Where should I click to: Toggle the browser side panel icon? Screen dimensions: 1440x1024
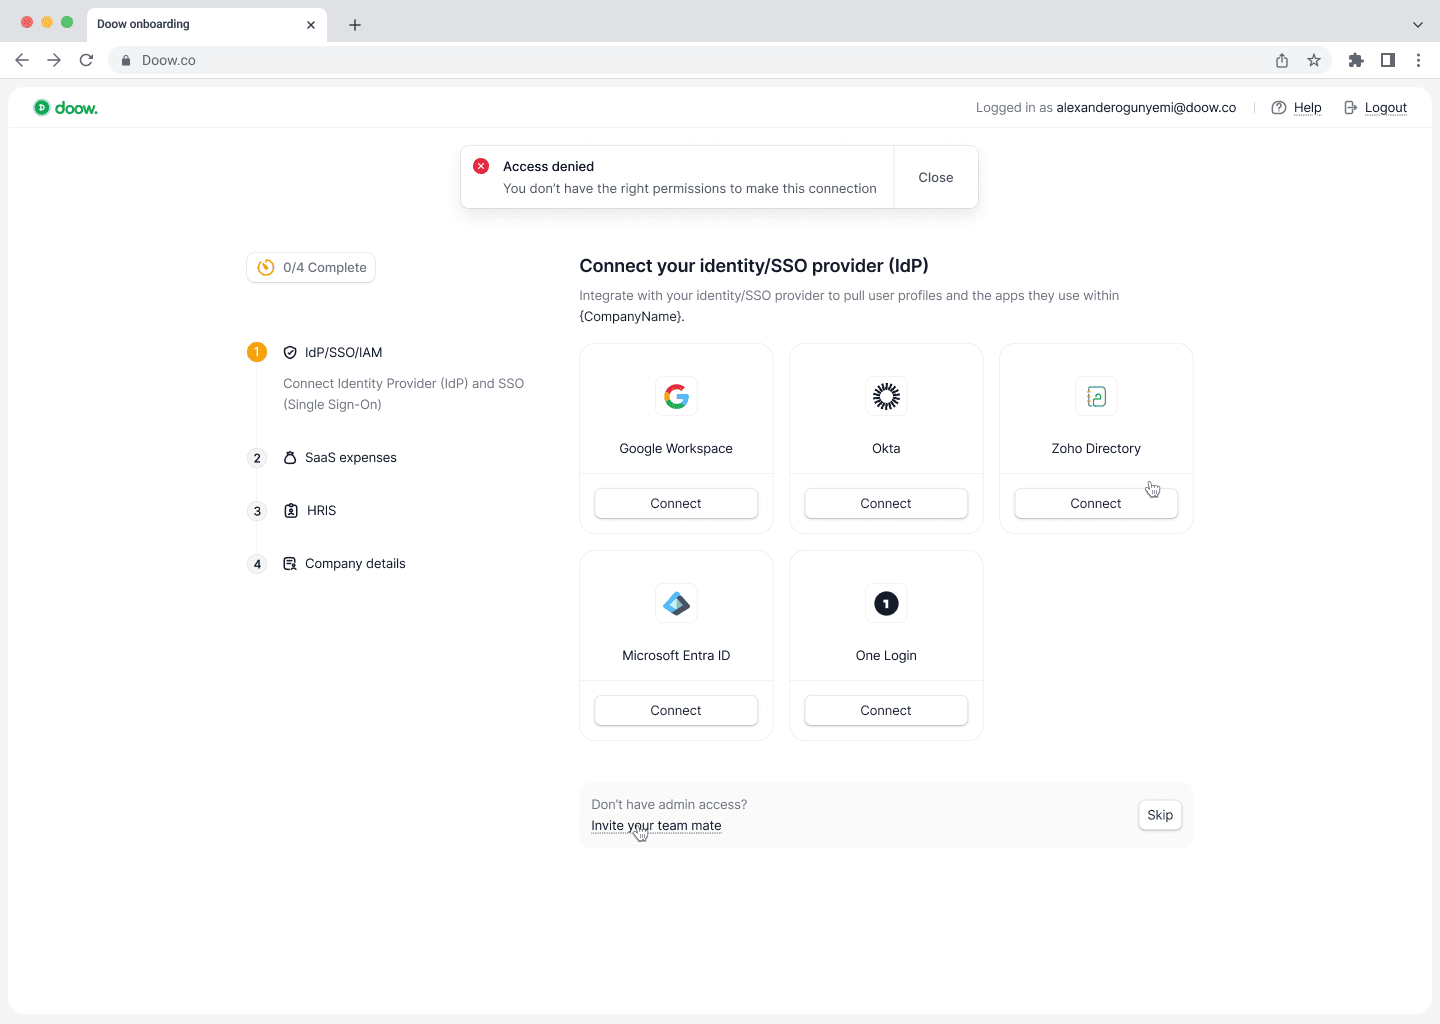1388,60
